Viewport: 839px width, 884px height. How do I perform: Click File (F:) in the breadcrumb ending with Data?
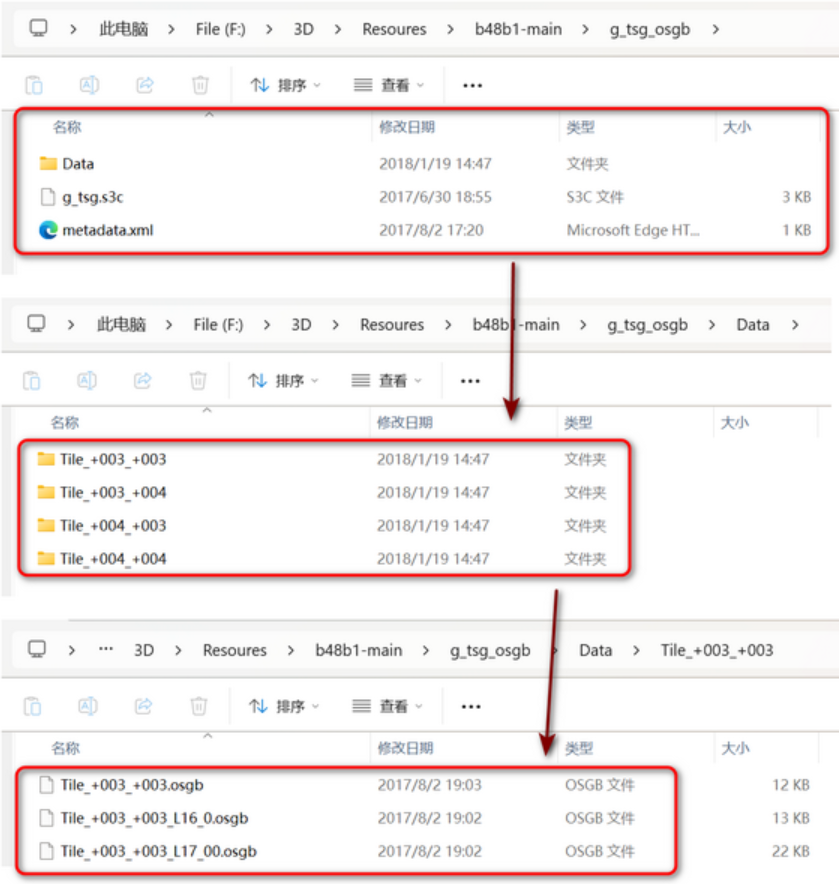218,324
